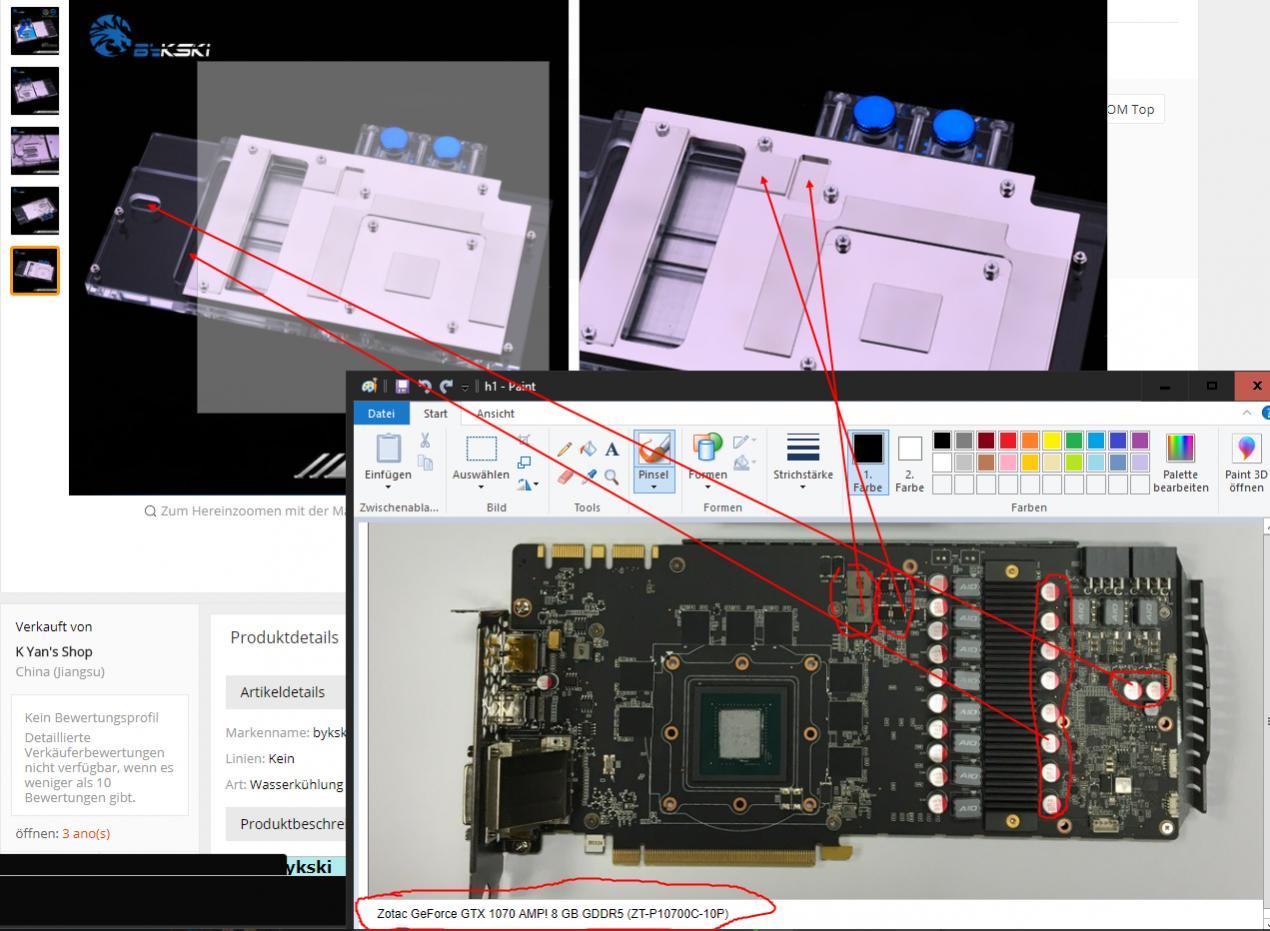Expand the Auswählen dropdown arrow
1270x931 pixels.
click(481, 488)
